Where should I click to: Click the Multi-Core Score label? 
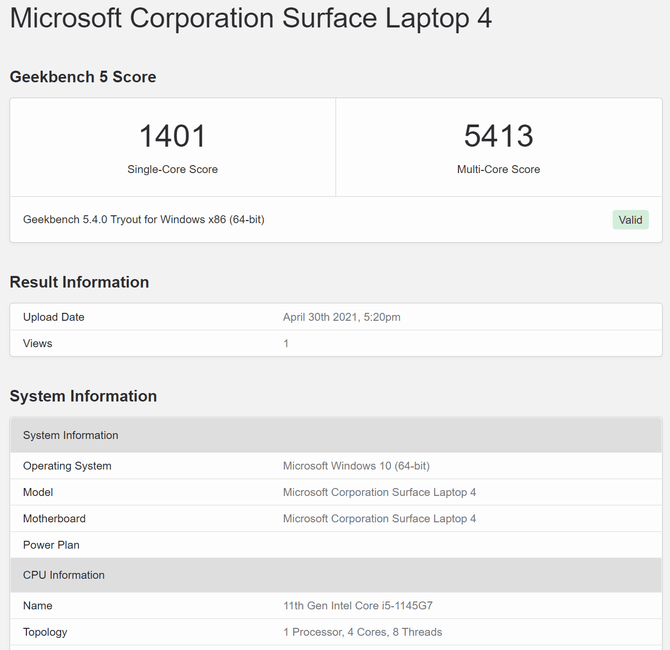click(499, 169)
